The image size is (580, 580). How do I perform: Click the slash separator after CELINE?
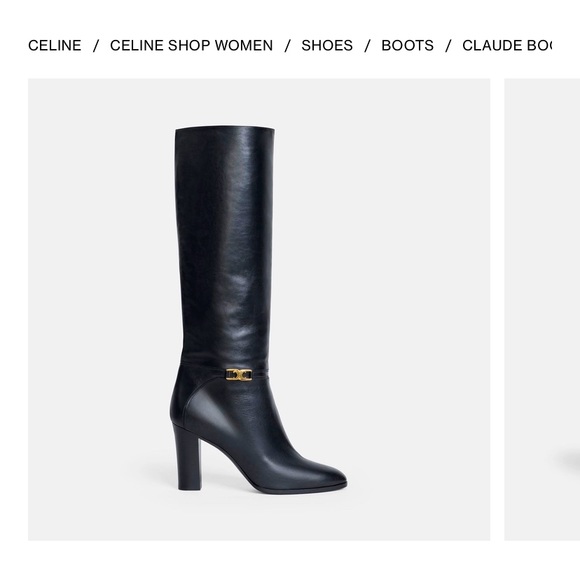pyautogui.click(x=96, y=46)
